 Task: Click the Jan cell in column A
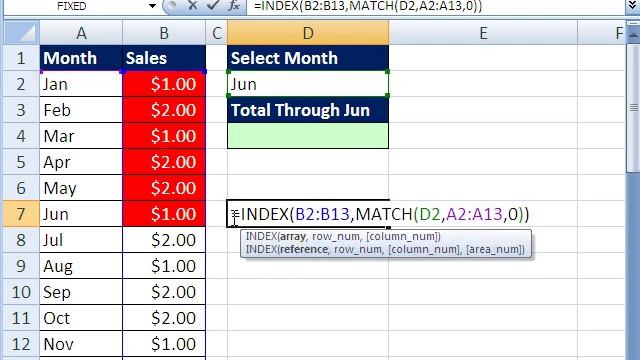pos(81,84)
